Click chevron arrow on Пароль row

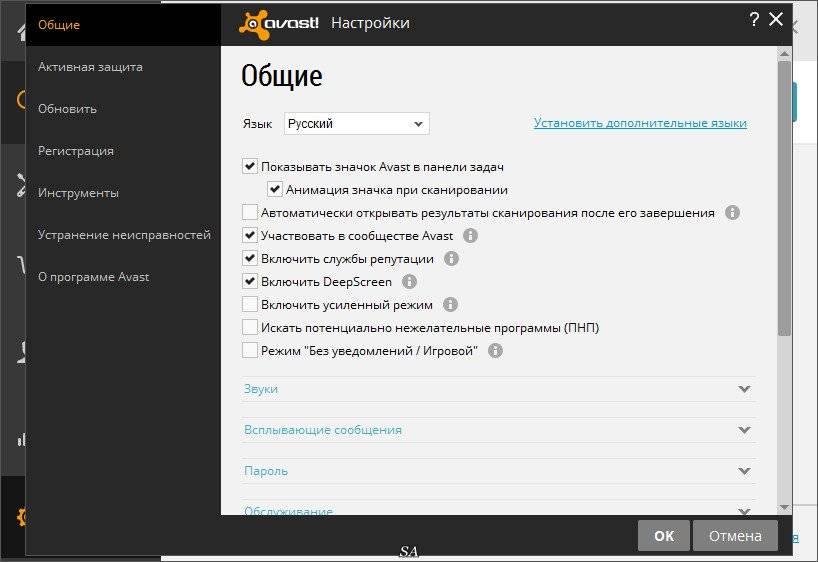pyautogui.click(x=744, y=471)
